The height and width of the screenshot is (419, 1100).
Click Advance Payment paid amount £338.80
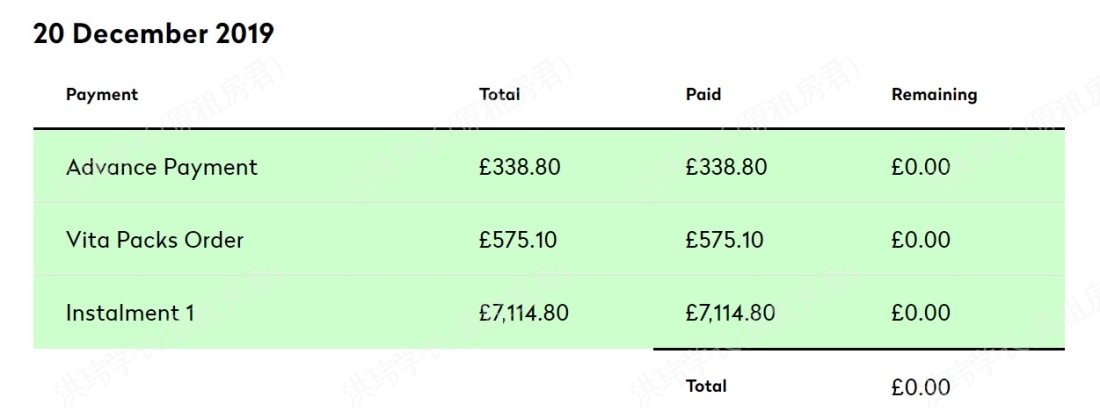coord(726,167)
